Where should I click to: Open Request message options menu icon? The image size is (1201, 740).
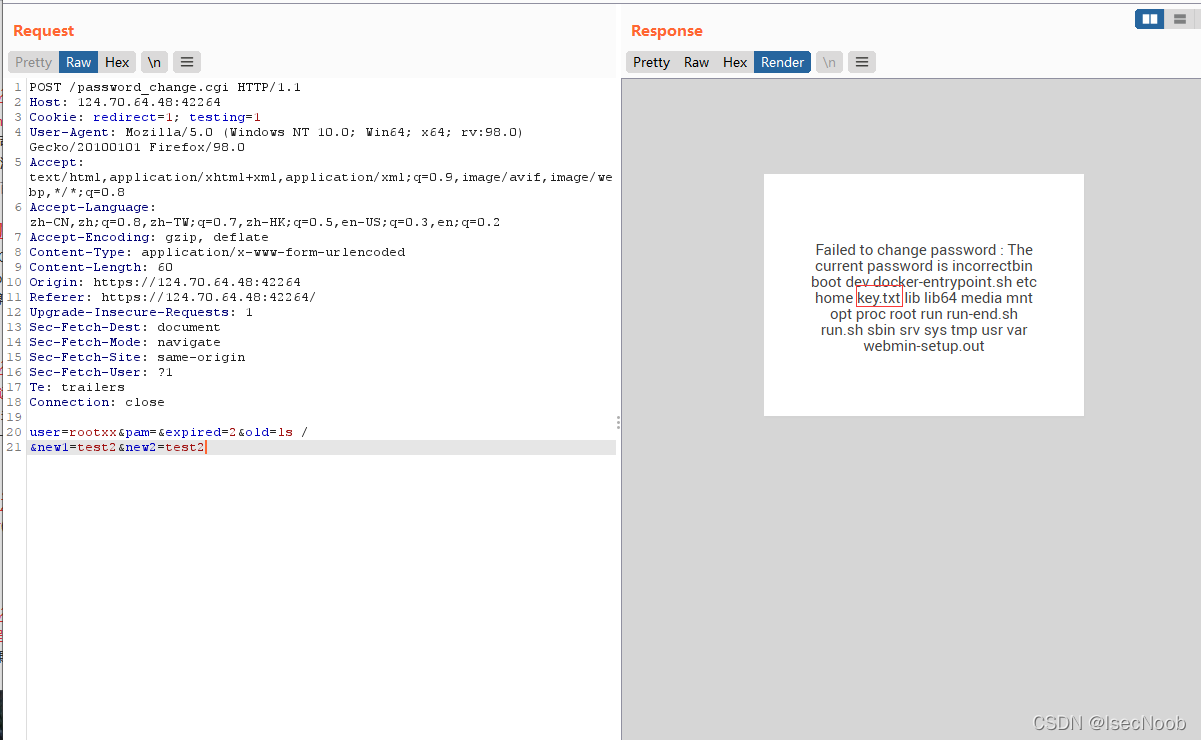[x=187, y=62]
